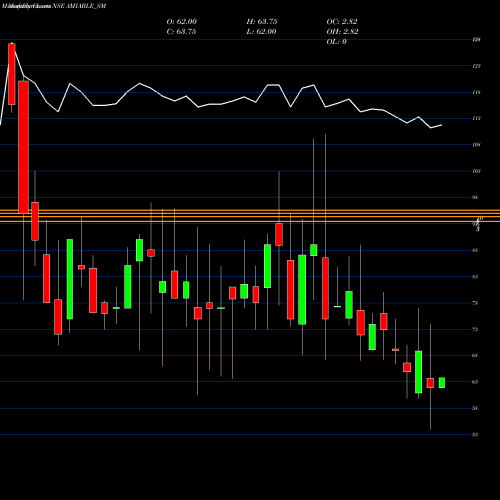
Task: Click the first red candle at the chart peak
Action: 12,74
